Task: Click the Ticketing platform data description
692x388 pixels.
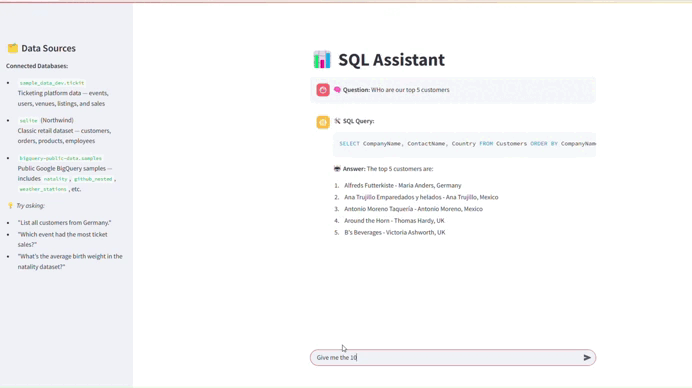Action: pyautogui.click(x=63, y=98)
